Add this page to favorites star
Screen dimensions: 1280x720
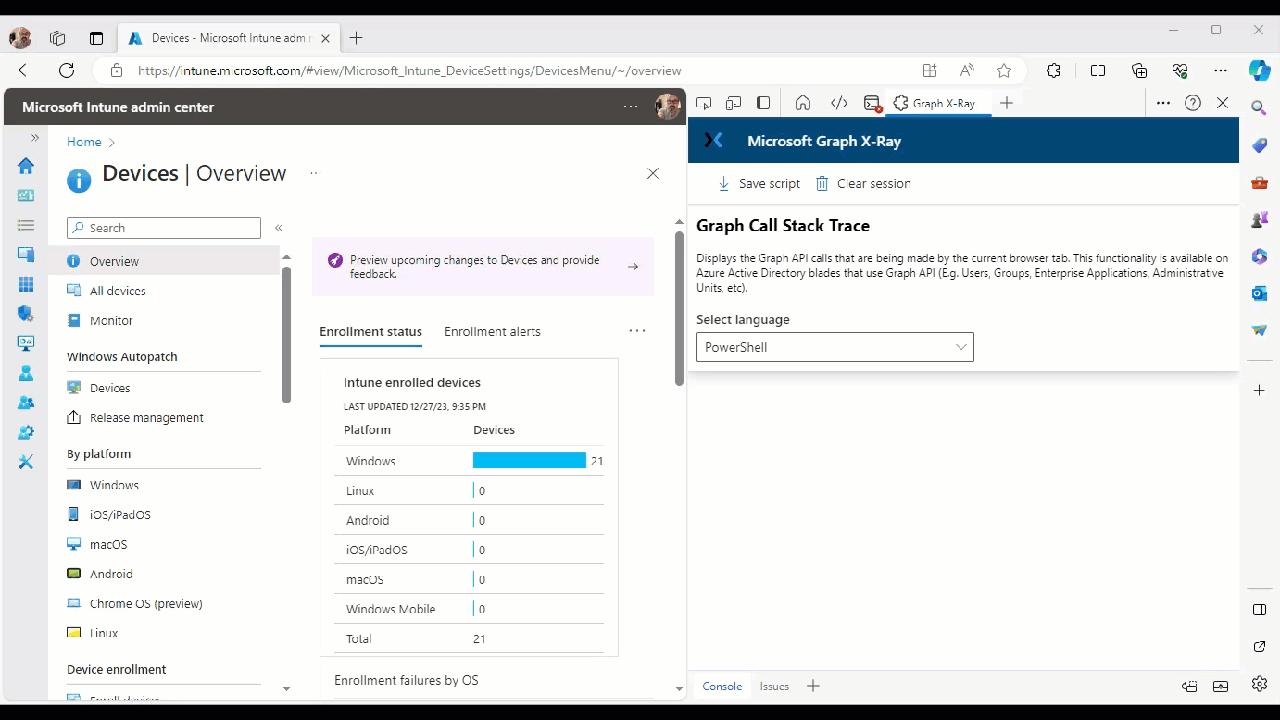point(1004,71)
